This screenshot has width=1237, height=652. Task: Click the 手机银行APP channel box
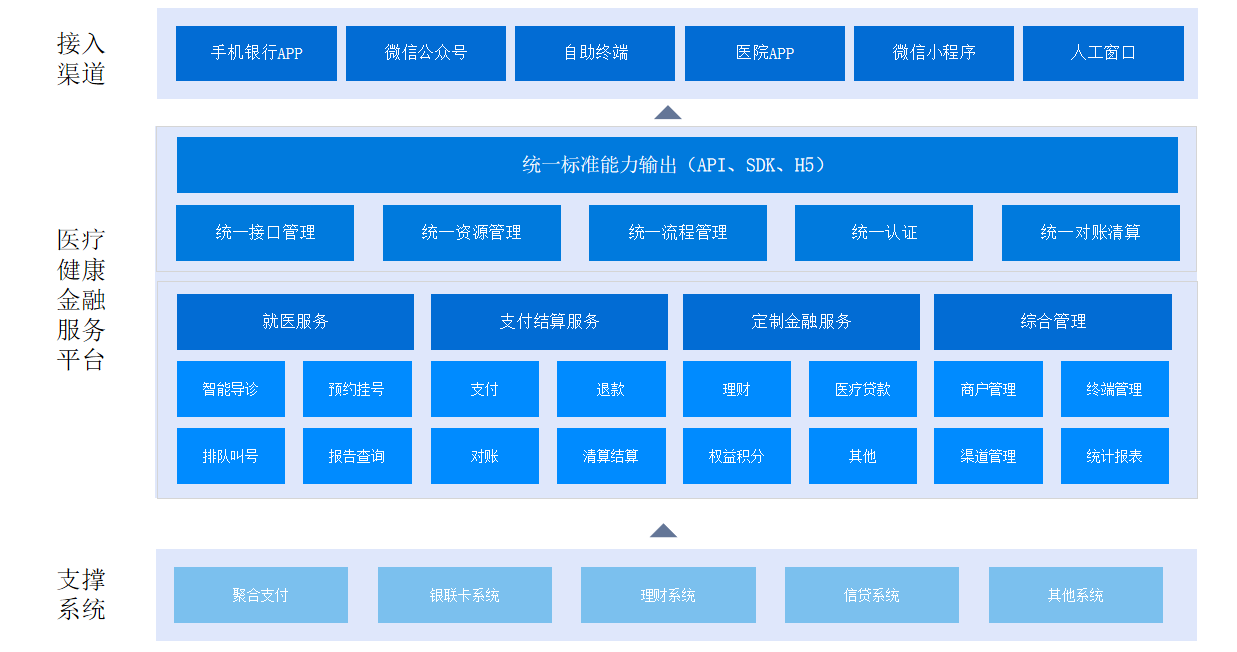256,53
